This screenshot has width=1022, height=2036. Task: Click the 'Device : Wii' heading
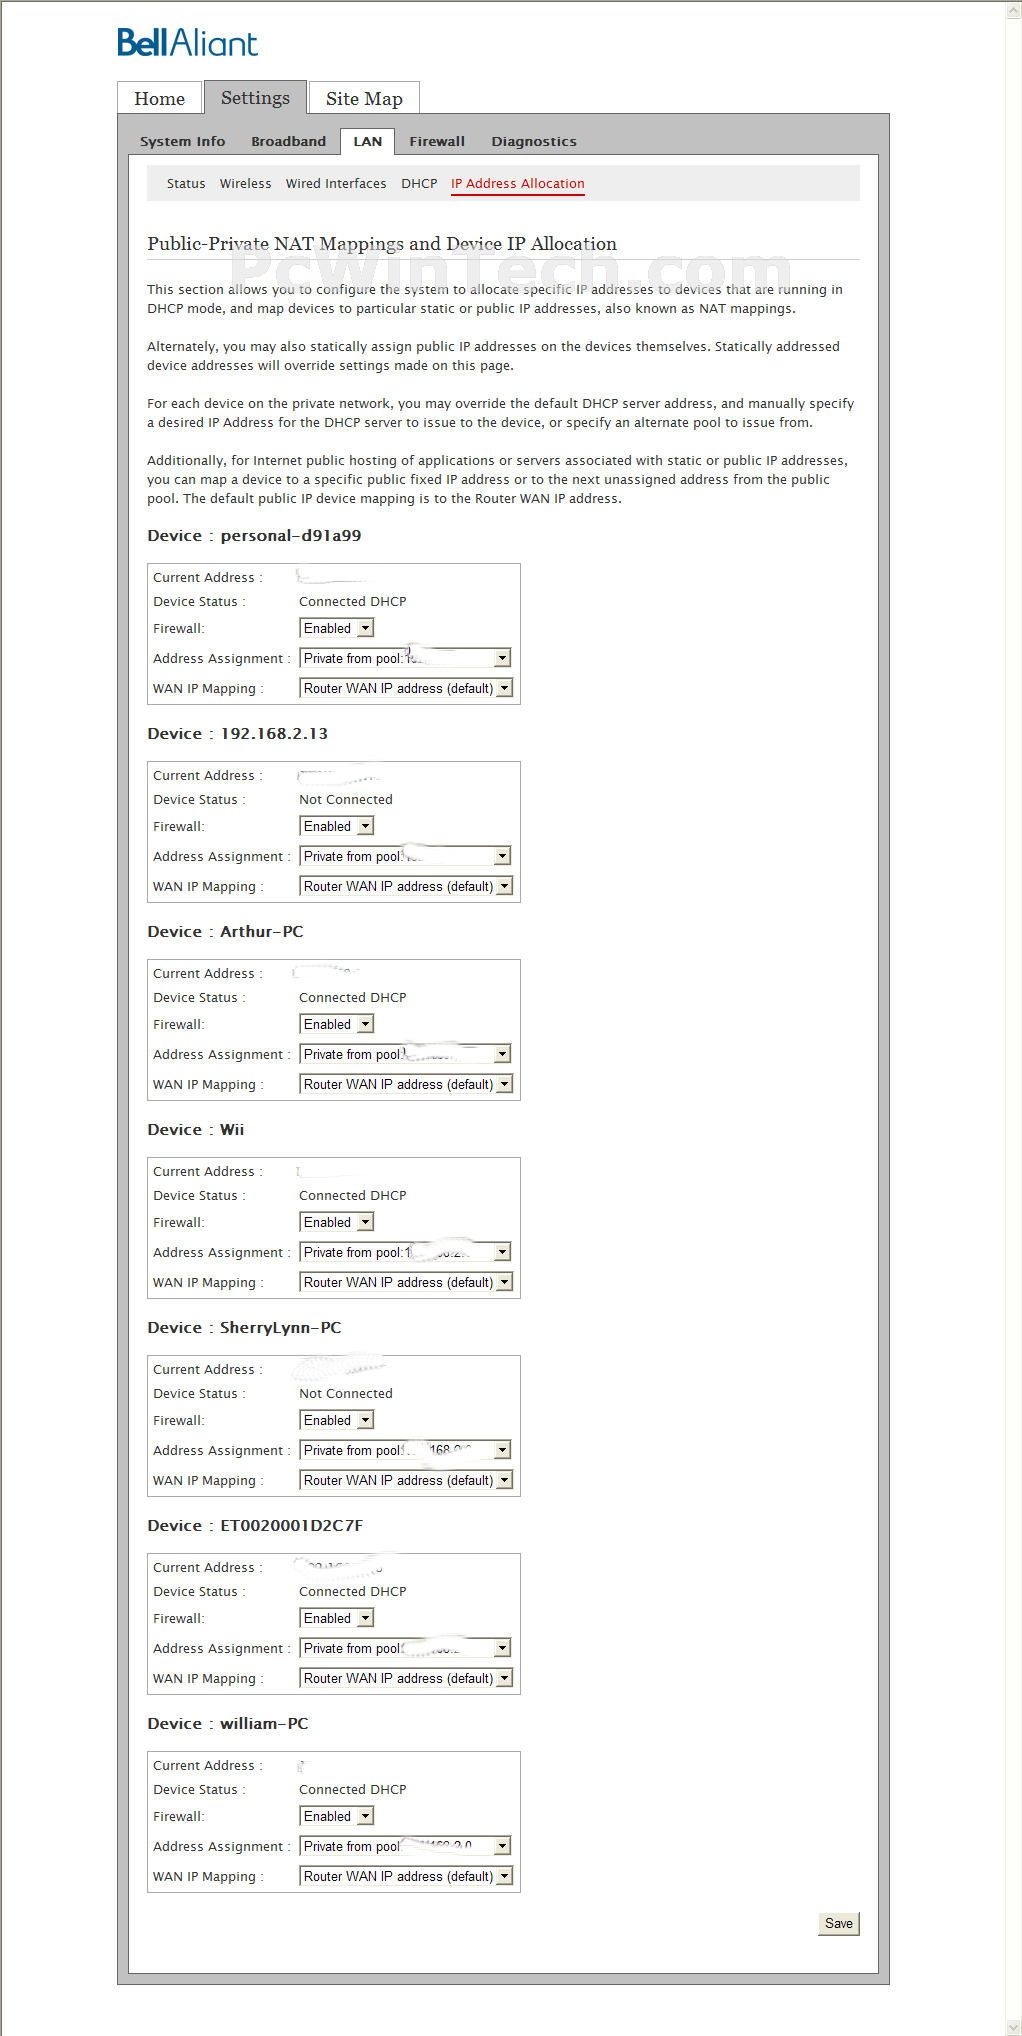(x=196, y=1129)
